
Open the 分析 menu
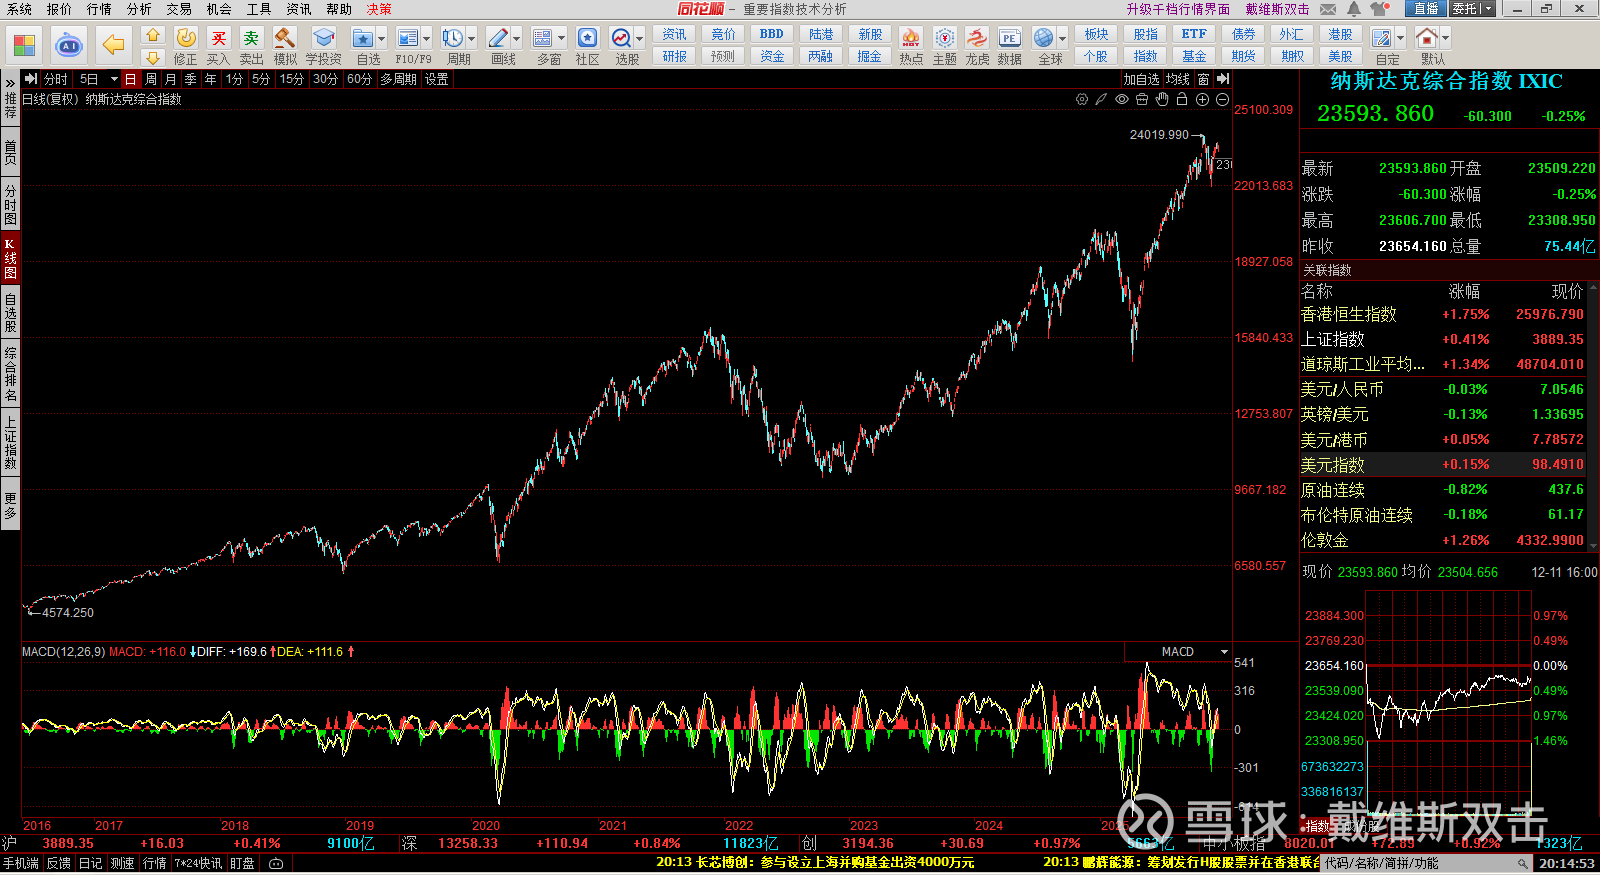tap(139, 9)
